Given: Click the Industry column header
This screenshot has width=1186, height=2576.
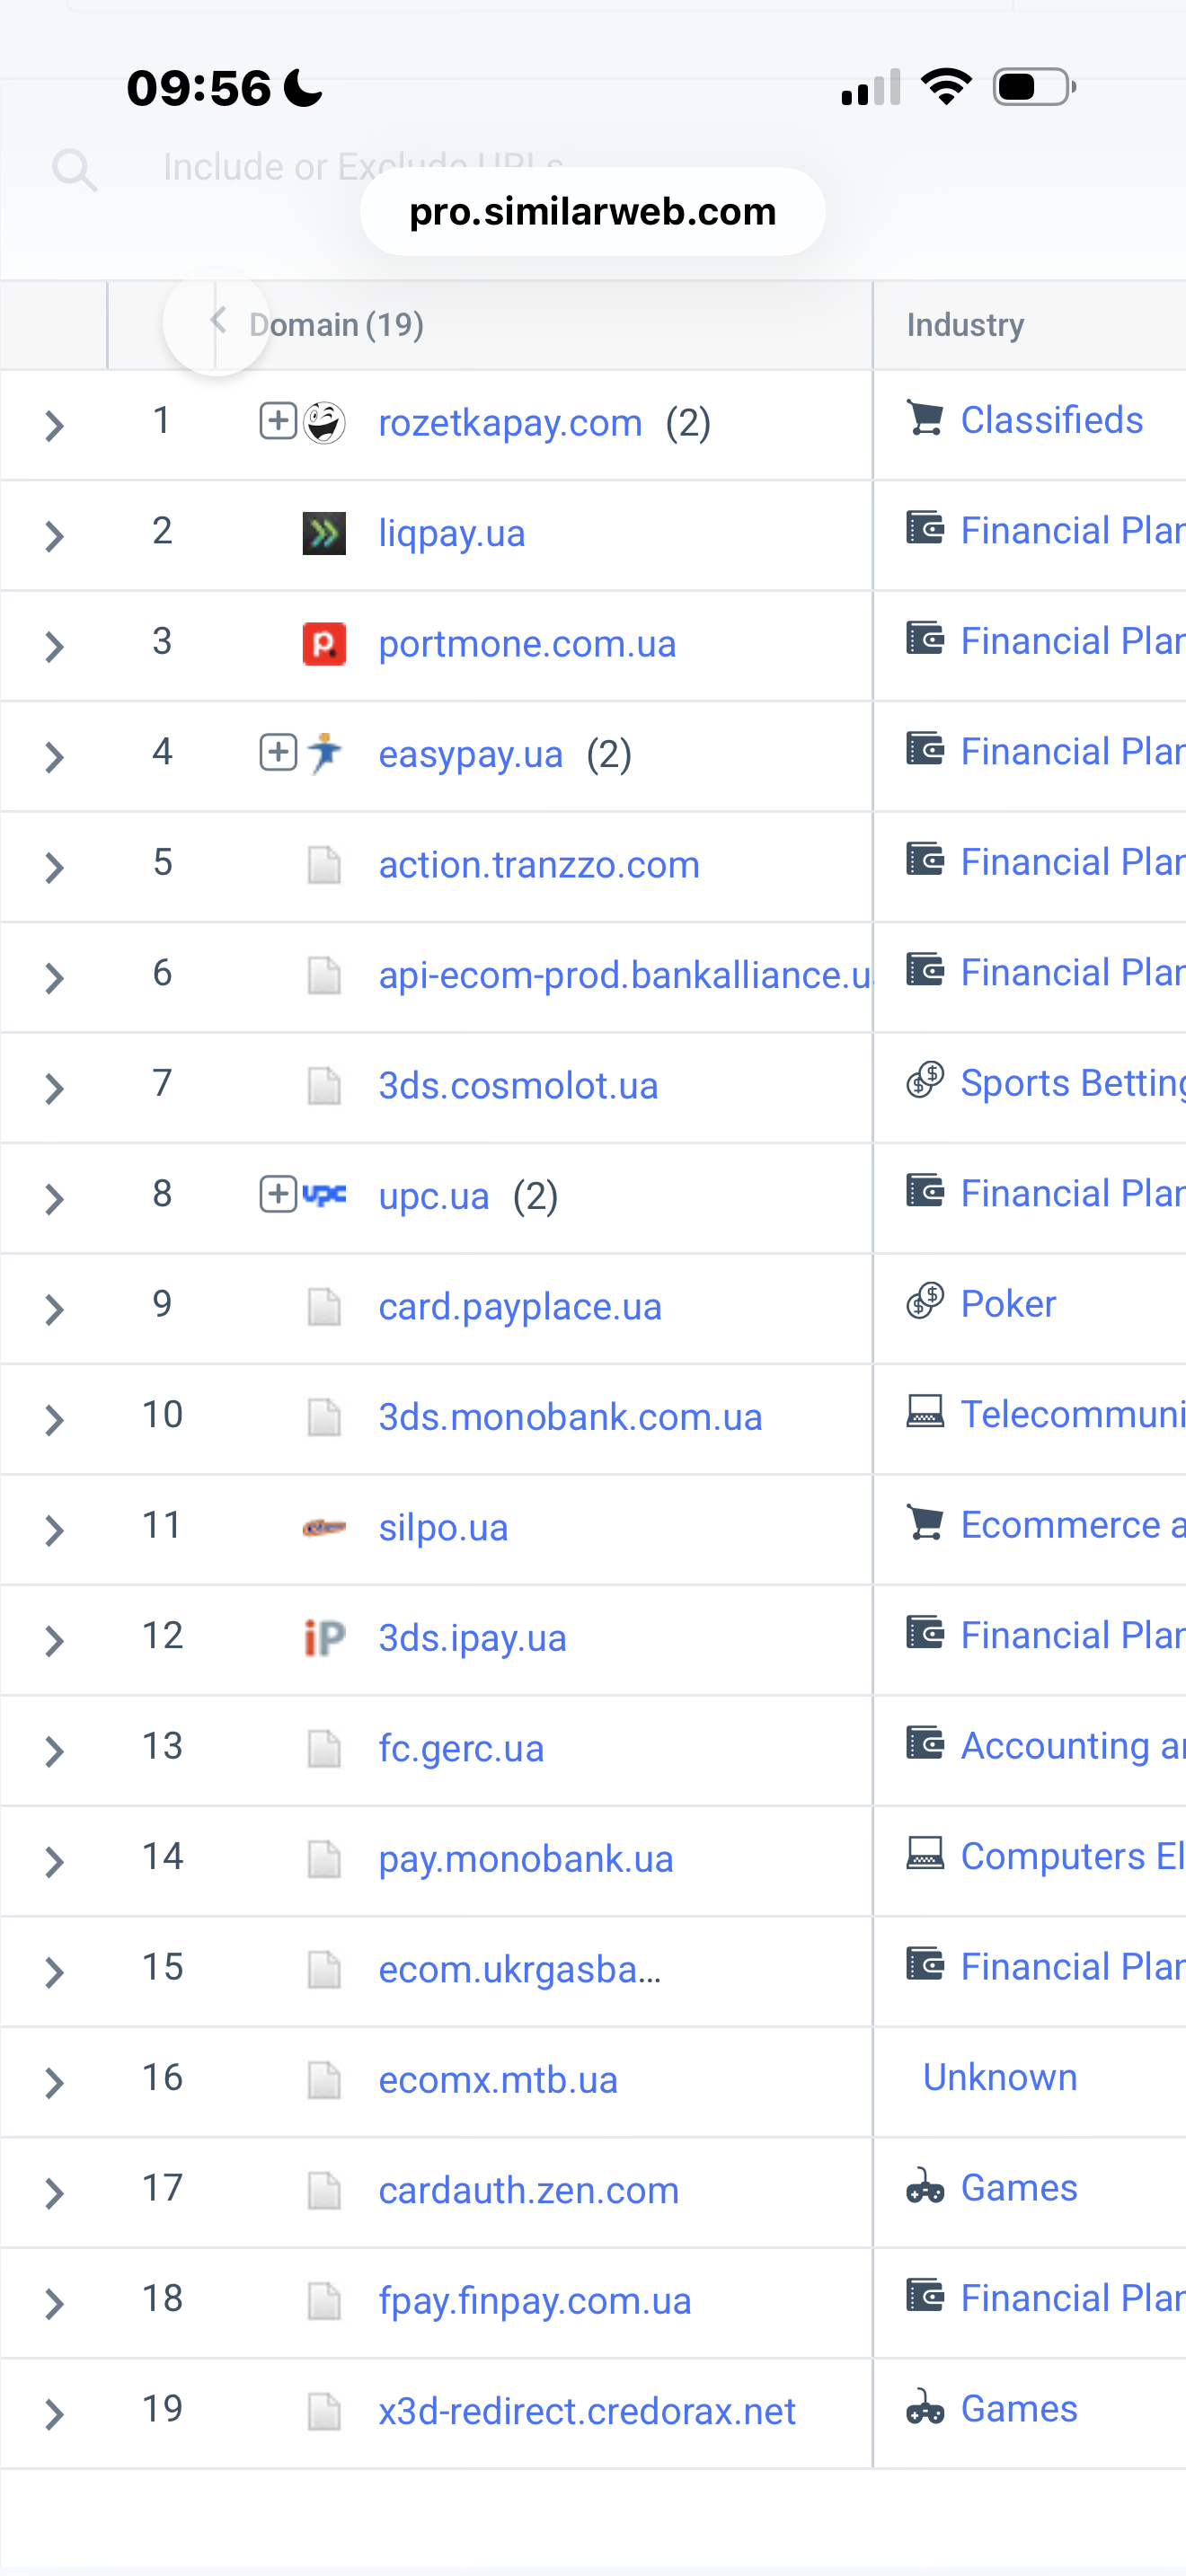Looking at the screenshot, I should coord(965,325).
